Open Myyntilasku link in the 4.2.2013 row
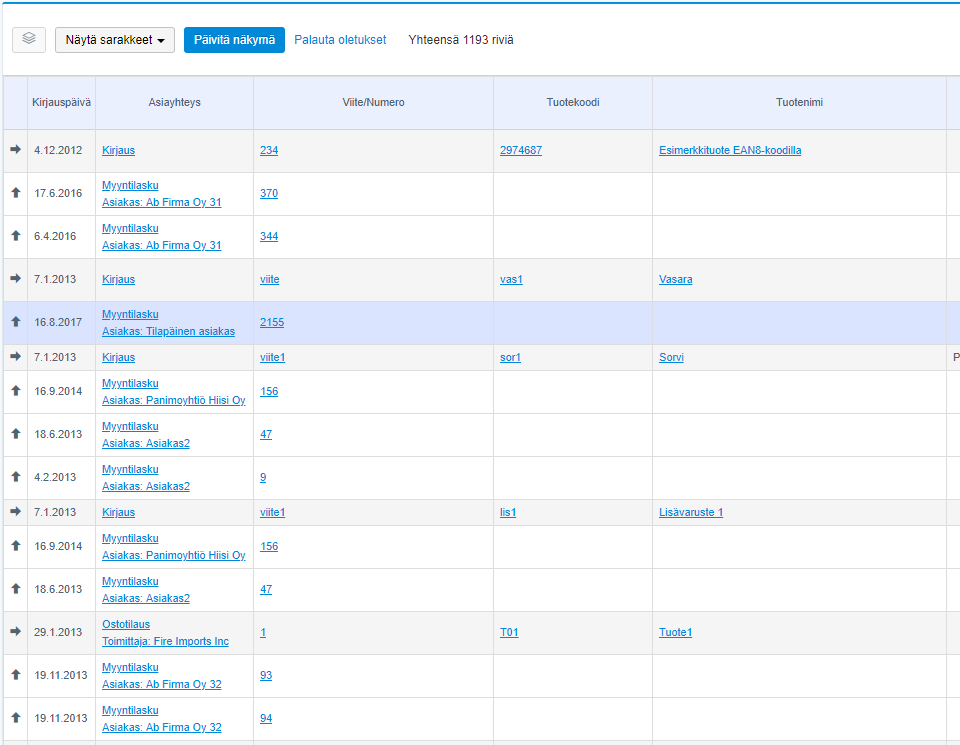 (x=130, y=470)
